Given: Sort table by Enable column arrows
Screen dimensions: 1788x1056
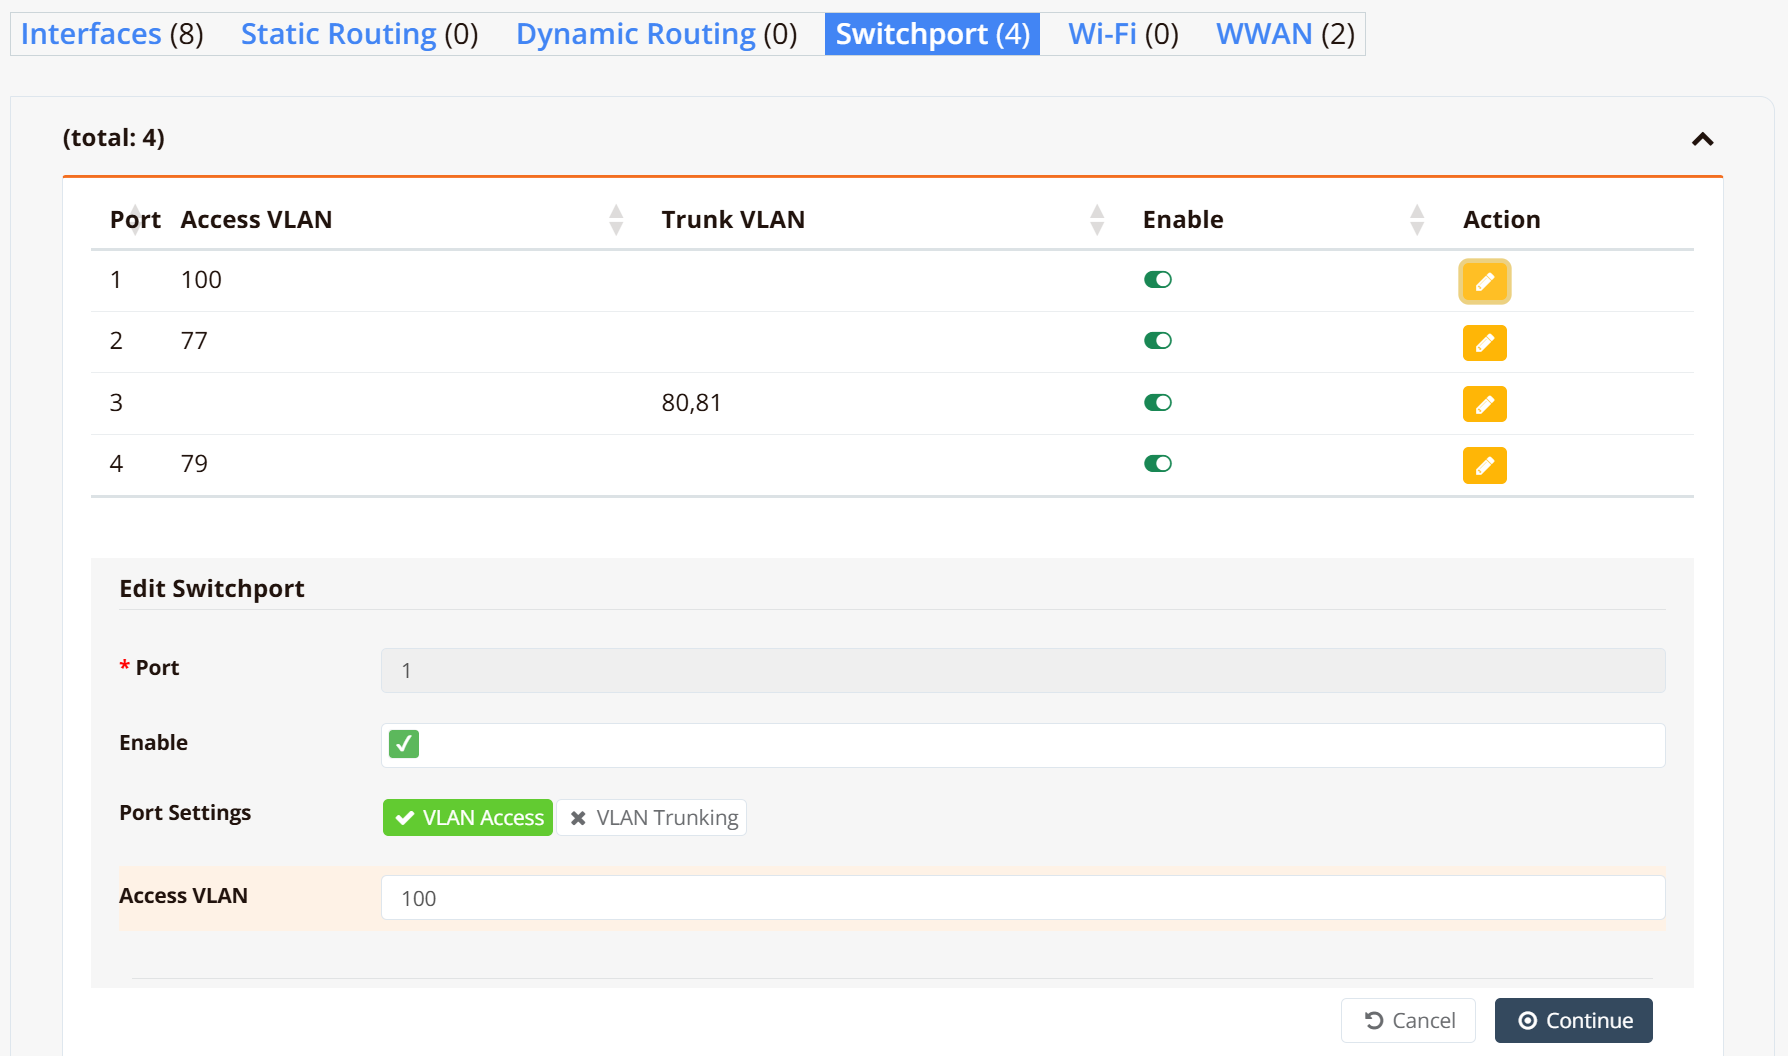Looking at the screenshot, I should [1417, 220].
